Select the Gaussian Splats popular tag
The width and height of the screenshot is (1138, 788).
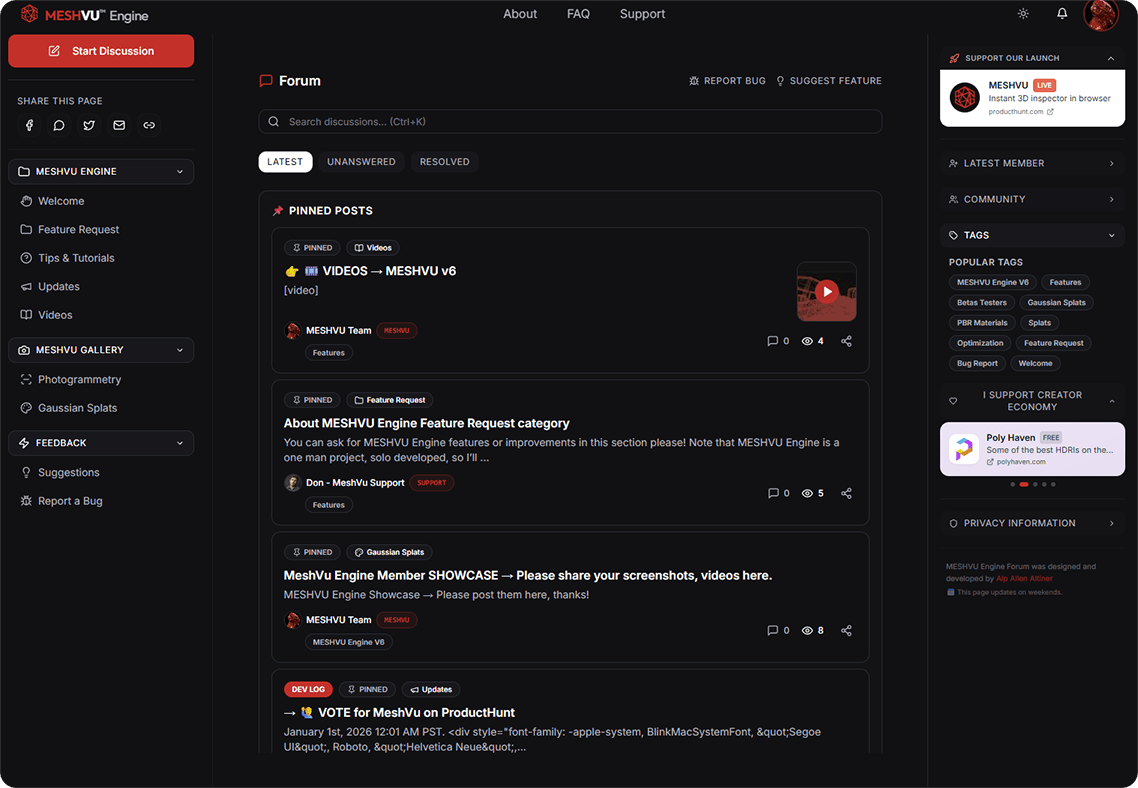(1056, 303)
